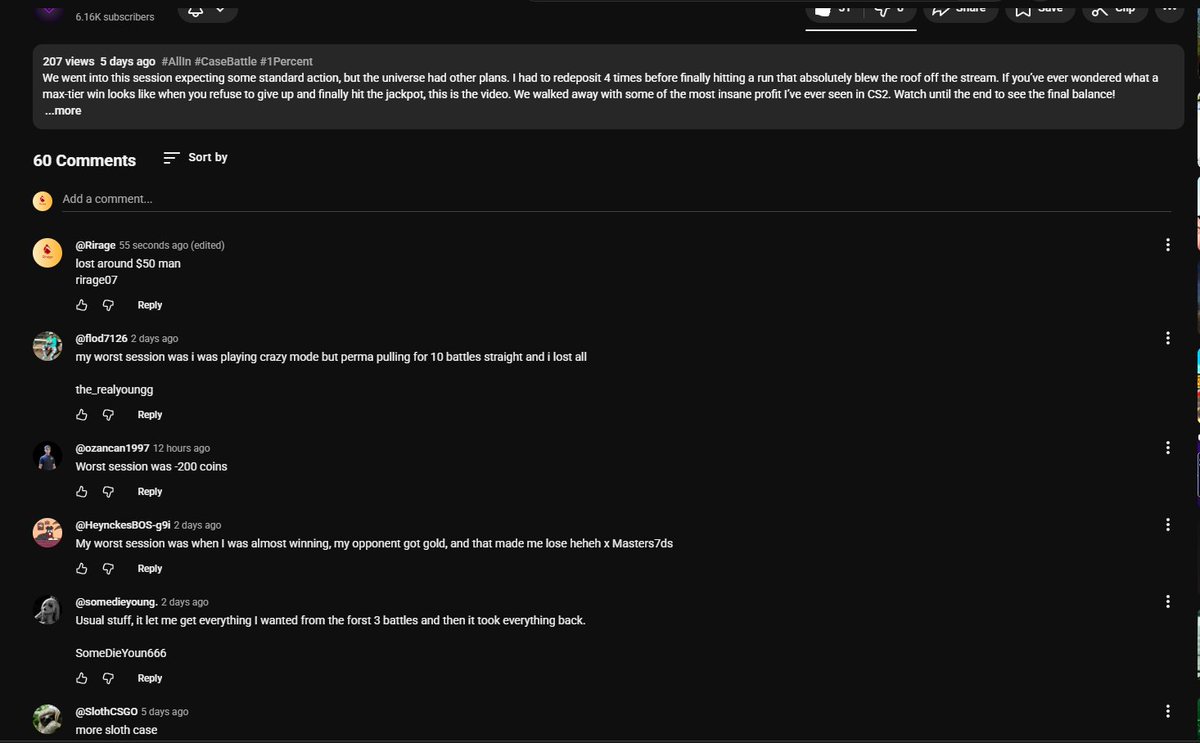Open @SlothCSGO profile avatar
Image resolution: width=1200 pixels, height=743 pixels.
pos(48,720)
